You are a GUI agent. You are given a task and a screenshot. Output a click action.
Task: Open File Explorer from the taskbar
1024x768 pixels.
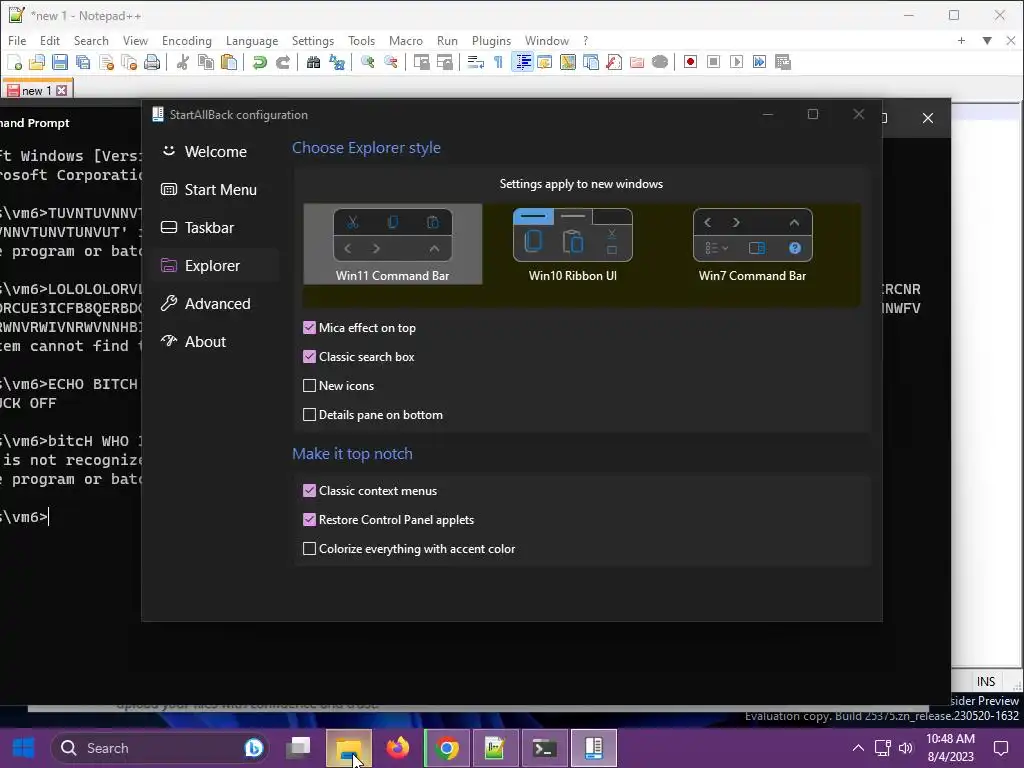click(x=349, y=748)
